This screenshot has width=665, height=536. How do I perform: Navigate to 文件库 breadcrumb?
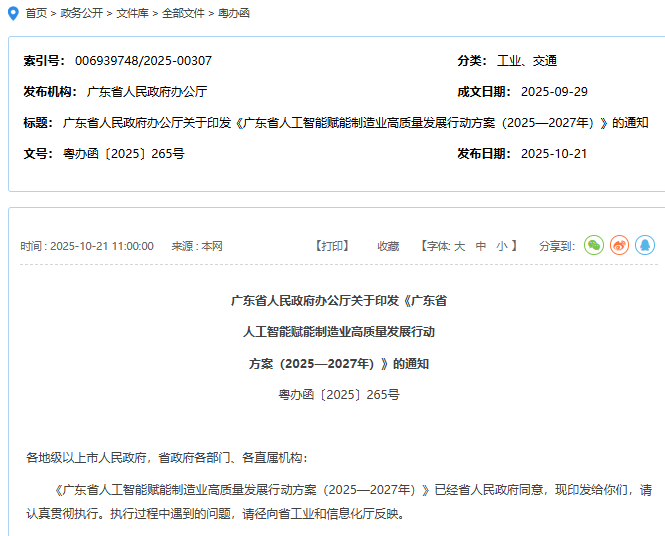pyautogui.click(x=132, y=13)
